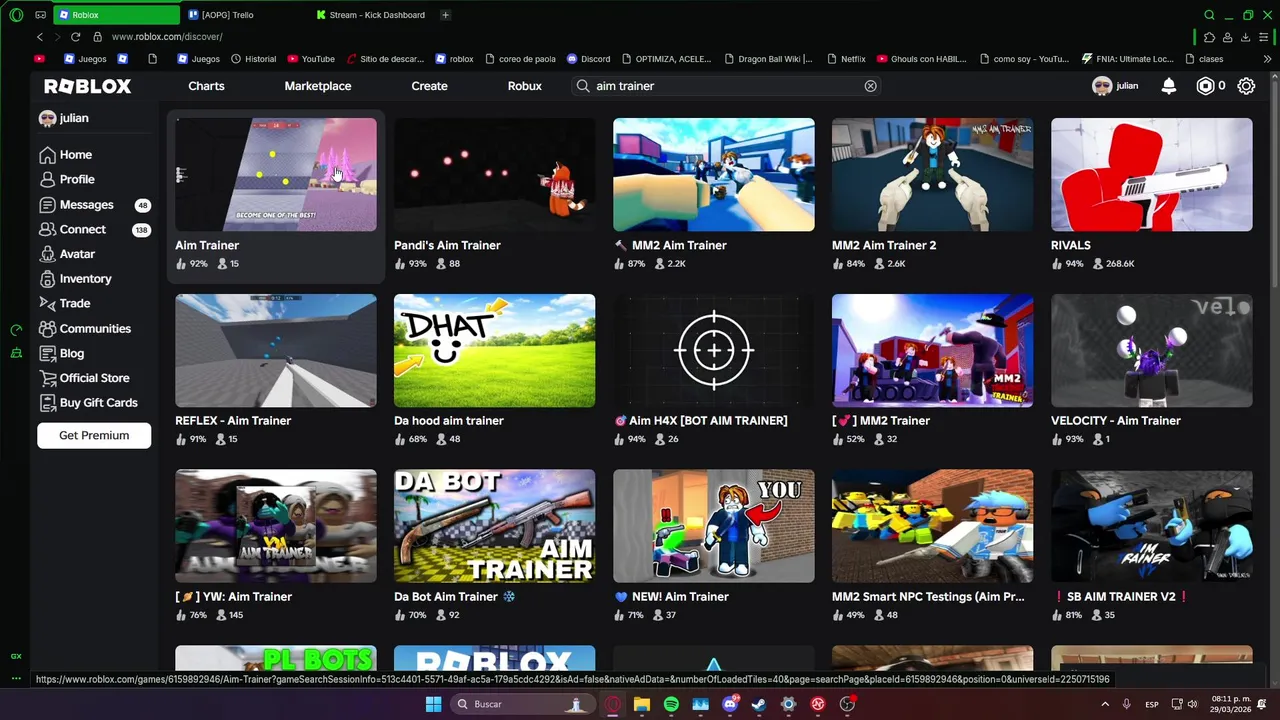Open Steam from the taskbar
This screenshot has height=720, width=1280.
tap(759, 704)
